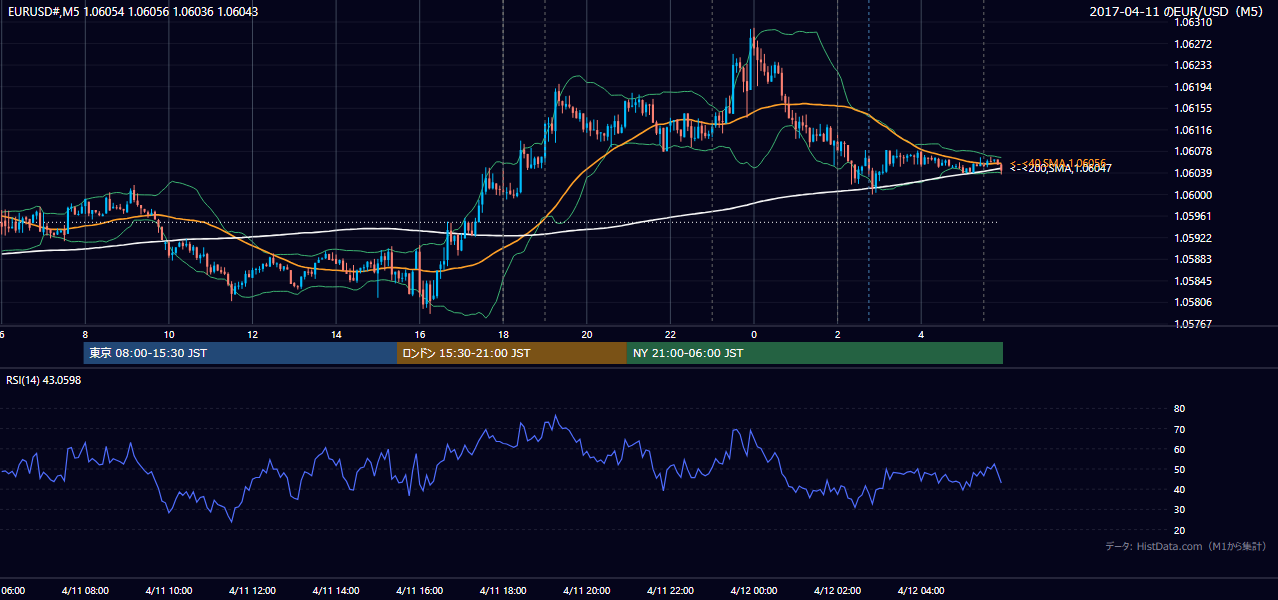This screenshot has height=600, width=1278.
Task: Click price axis label 1.05806
Action: click(1193, 302)
